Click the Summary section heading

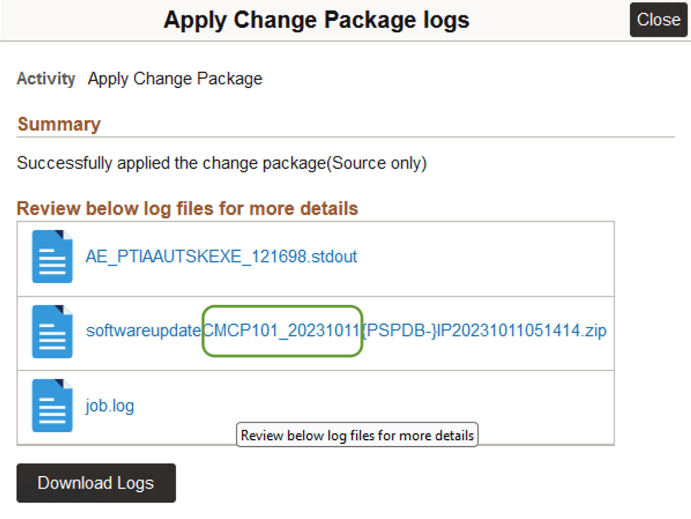[x=59, y=124]
